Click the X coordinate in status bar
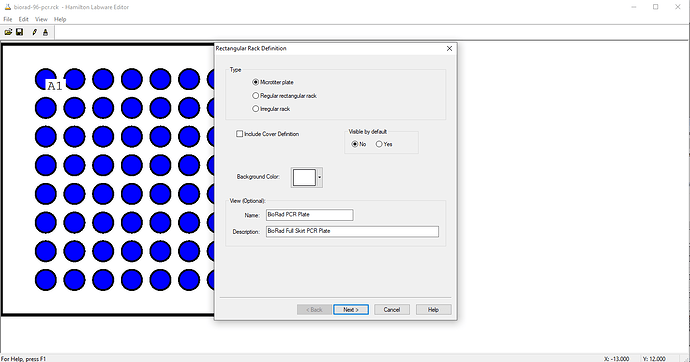This screenshot has width=690, height=362. point(617,359)
